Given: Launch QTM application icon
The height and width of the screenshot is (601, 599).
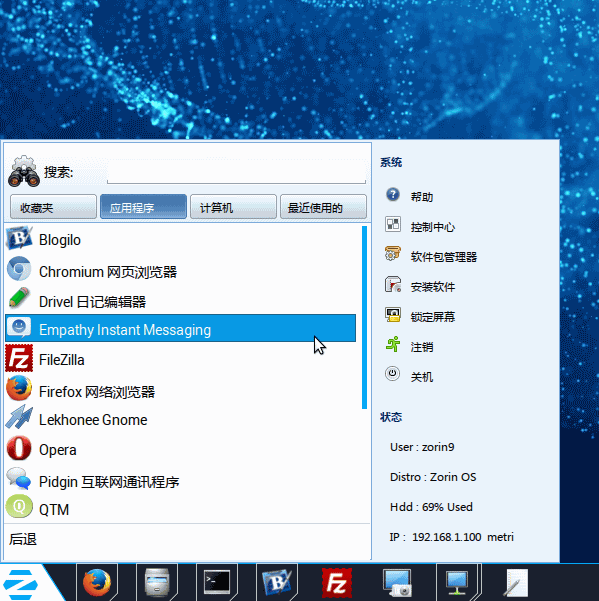Looking at the screenshot, I should click(x=19, y=507).
